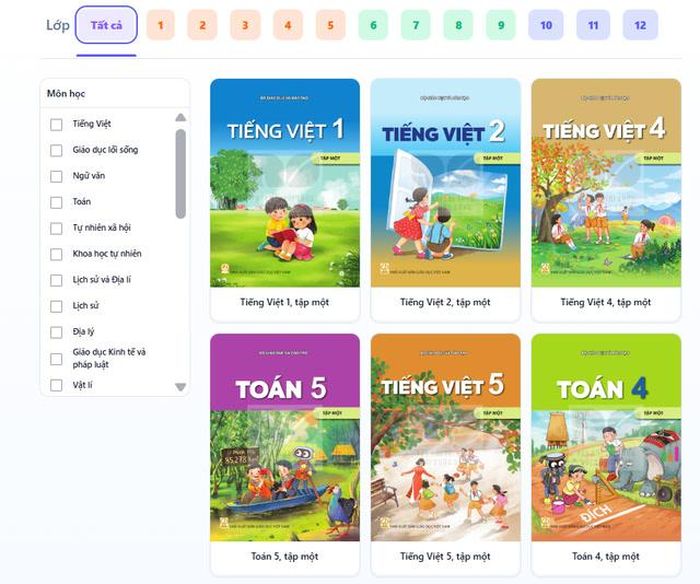The image size is (700, 584).
Task: Filter books by grade 5
Action: [x=331, y=25]
